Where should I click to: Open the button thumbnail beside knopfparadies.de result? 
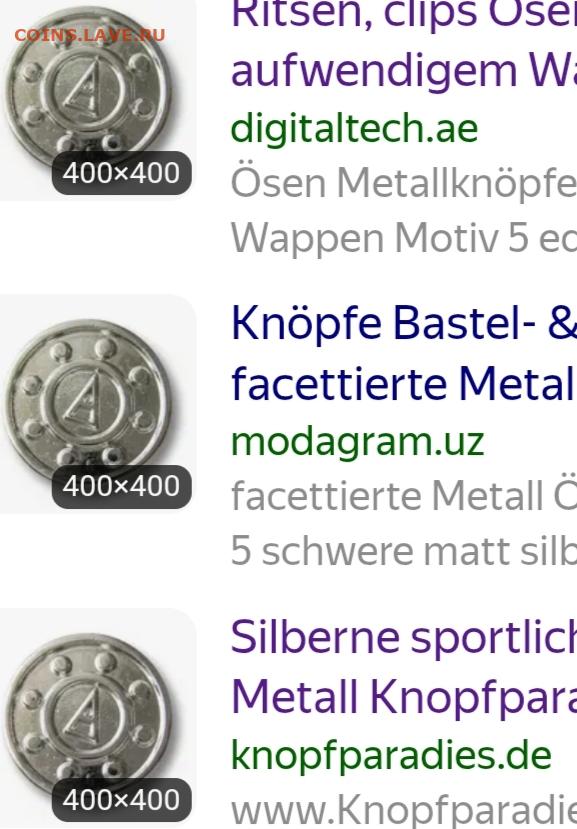coord(98,719)
